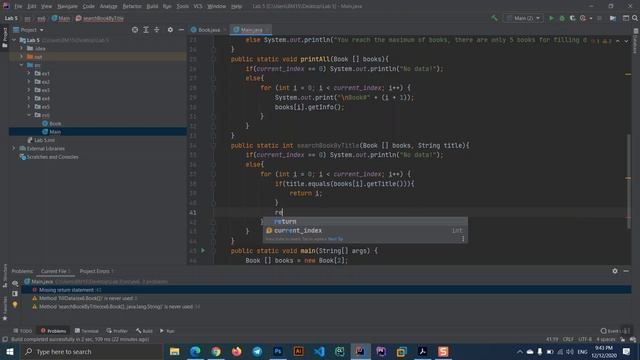This screenshot has height=360, width=640.
Task: Click Locate file target icon in Project panel
Action: (x=135, y=30)
